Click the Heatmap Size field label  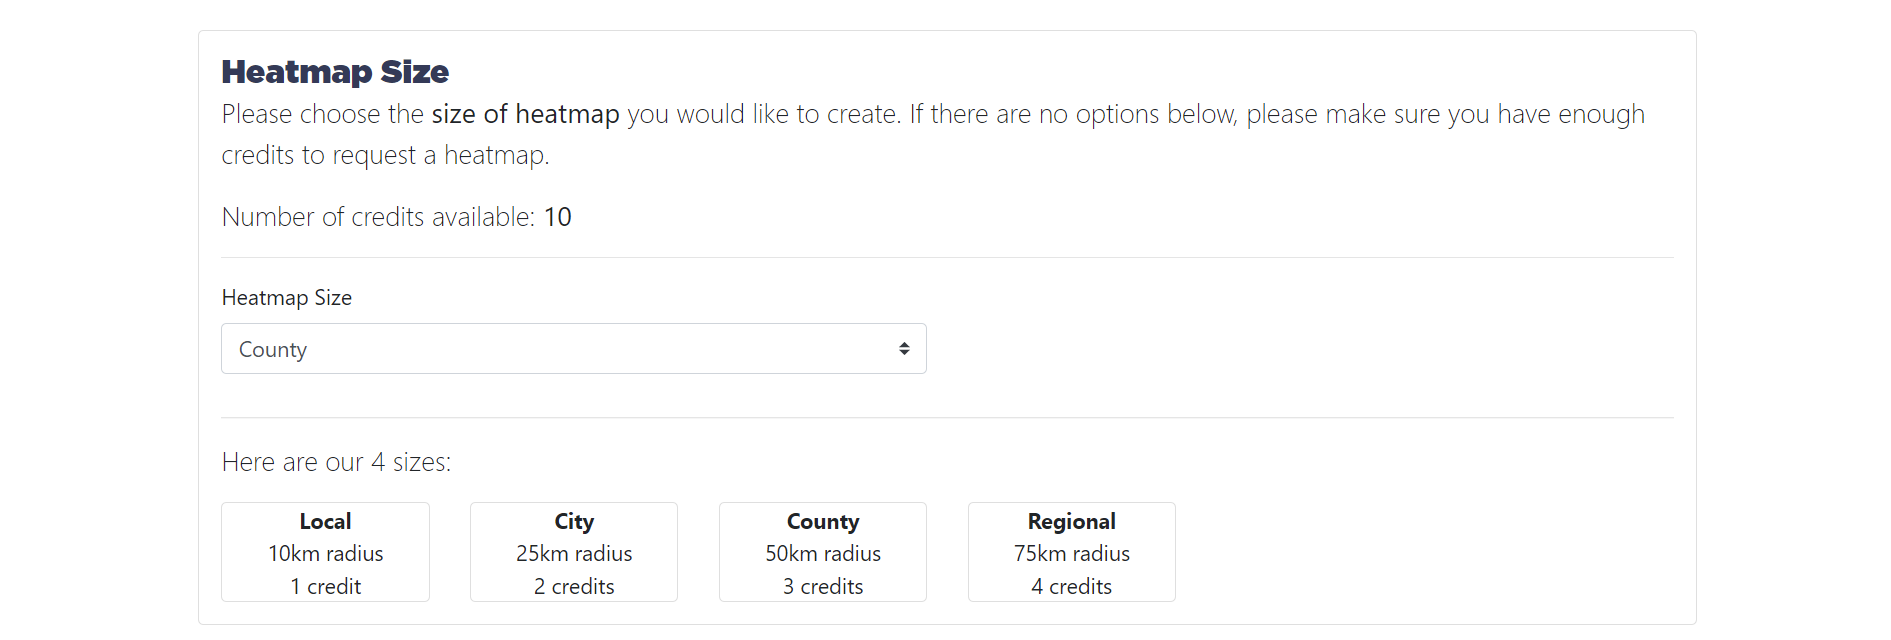(x=287, y=298)
